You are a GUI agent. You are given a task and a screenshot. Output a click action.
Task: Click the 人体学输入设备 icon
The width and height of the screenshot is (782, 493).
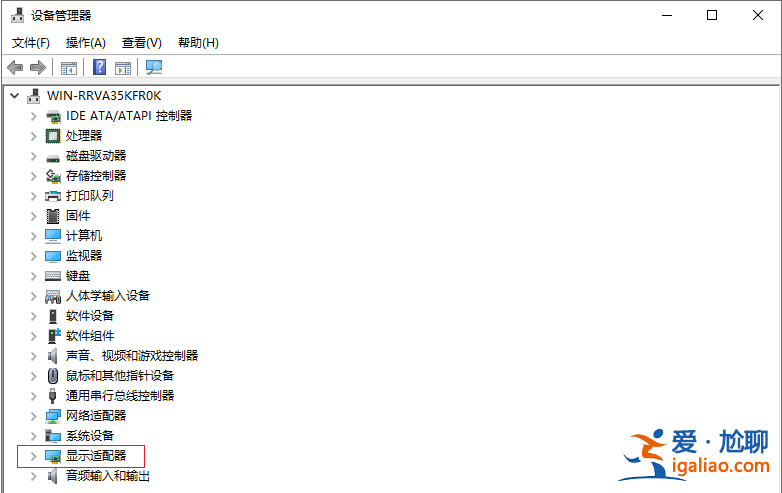(x=53, y=297)
